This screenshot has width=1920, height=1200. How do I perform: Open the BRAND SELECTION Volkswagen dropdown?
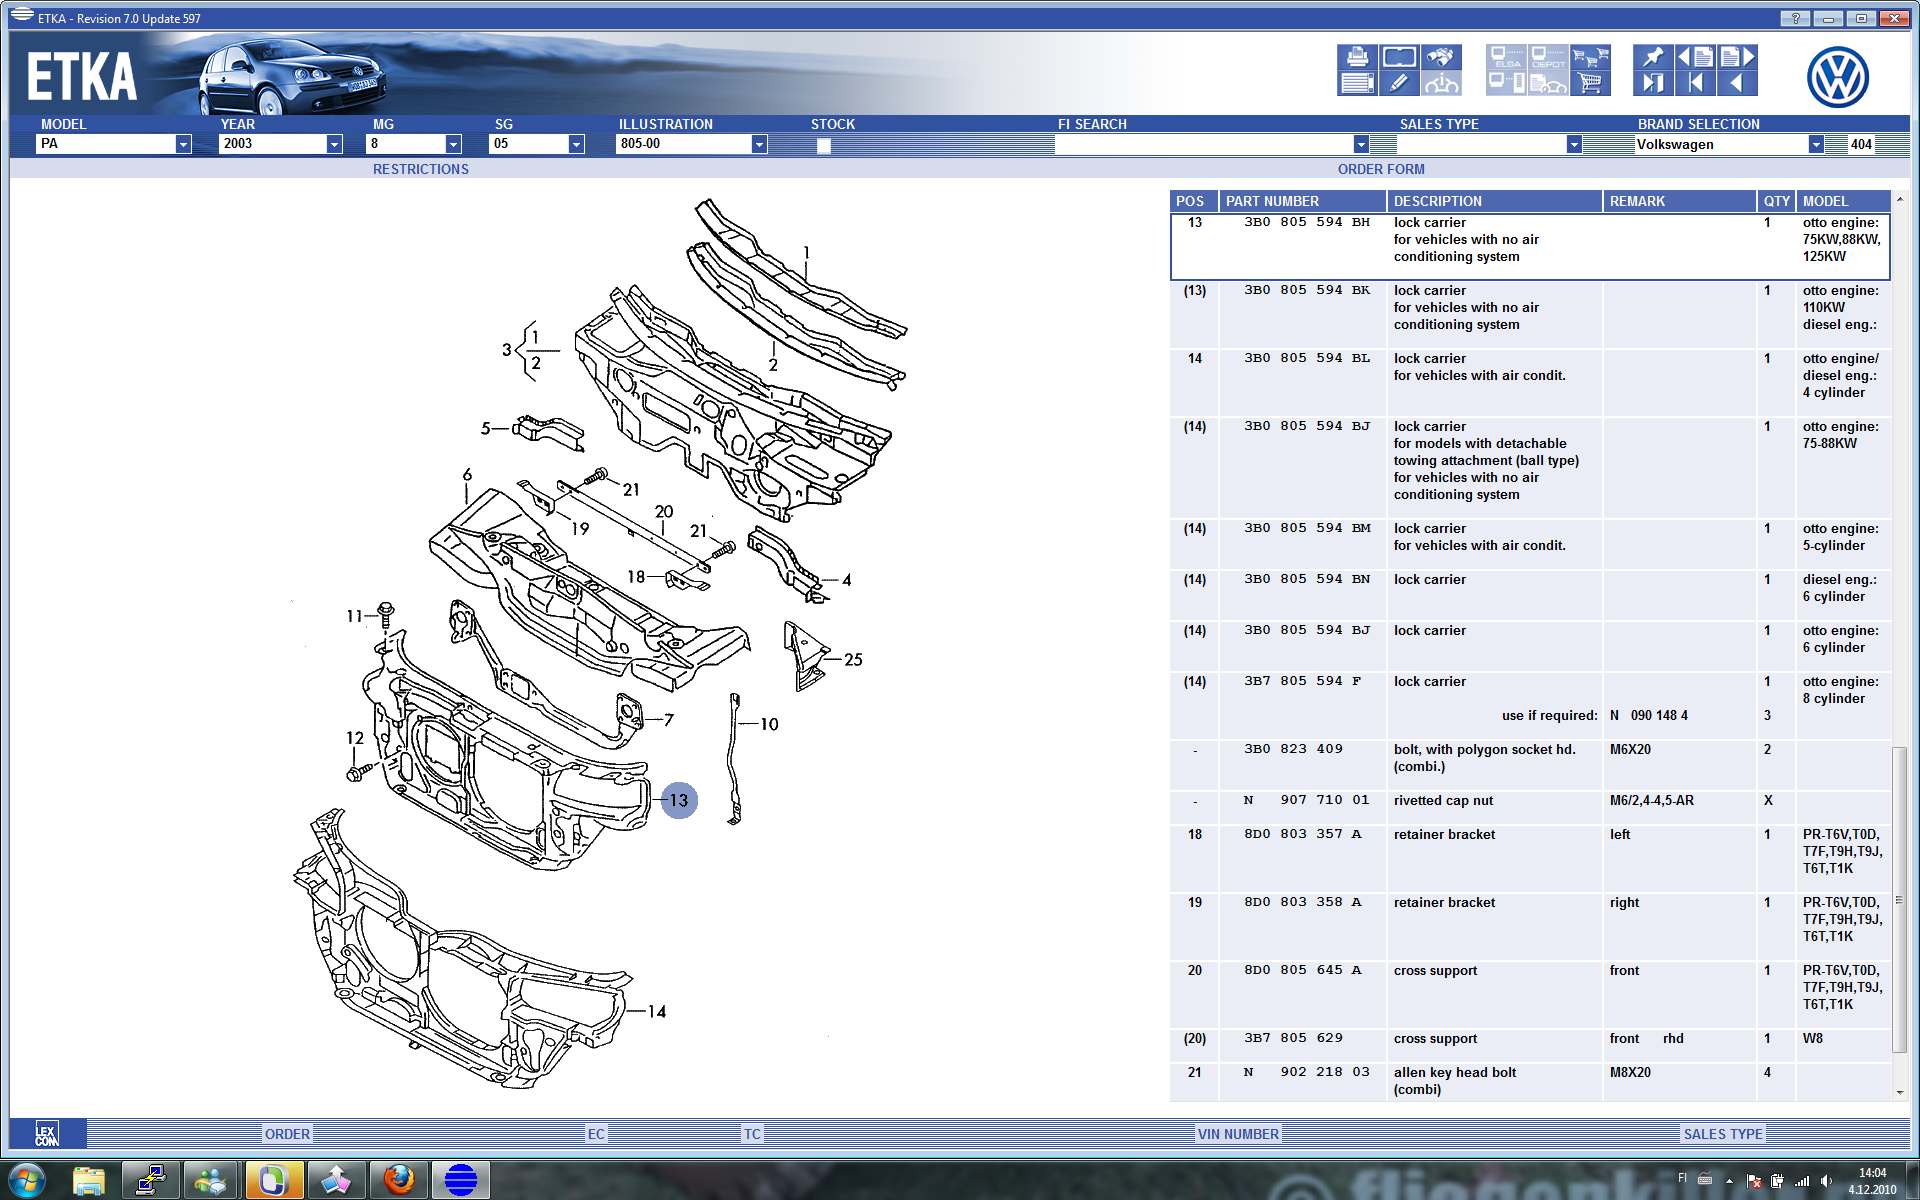pyautogui.click(x=1815, y=144)
